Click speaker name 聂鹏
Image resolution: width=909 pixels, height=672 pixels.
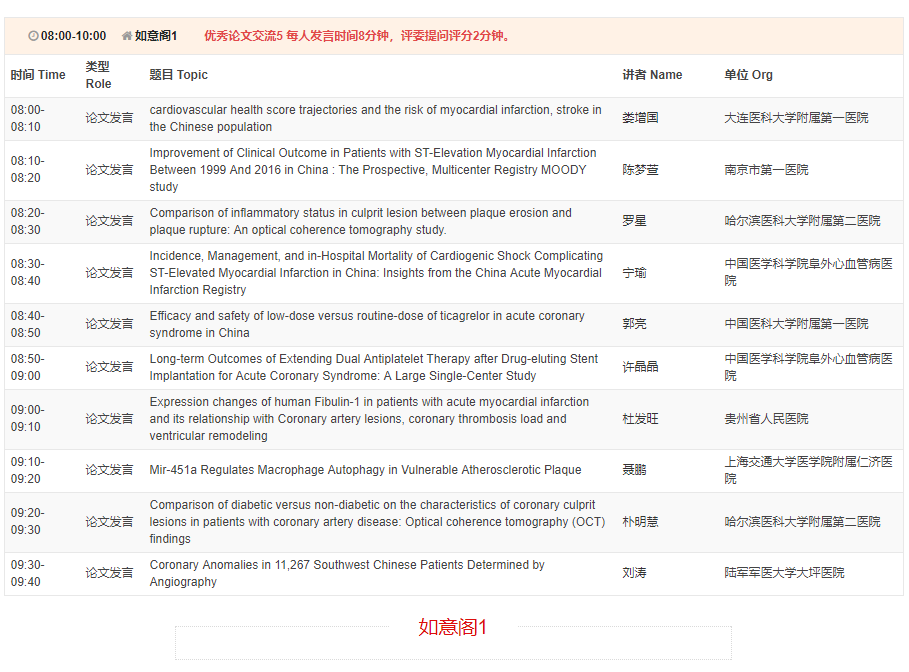pos(634,470)
